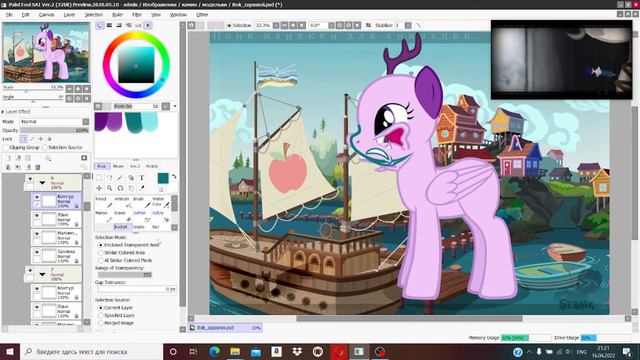
Task: Delete the layer with trash icon
Action: click(38, 167)
